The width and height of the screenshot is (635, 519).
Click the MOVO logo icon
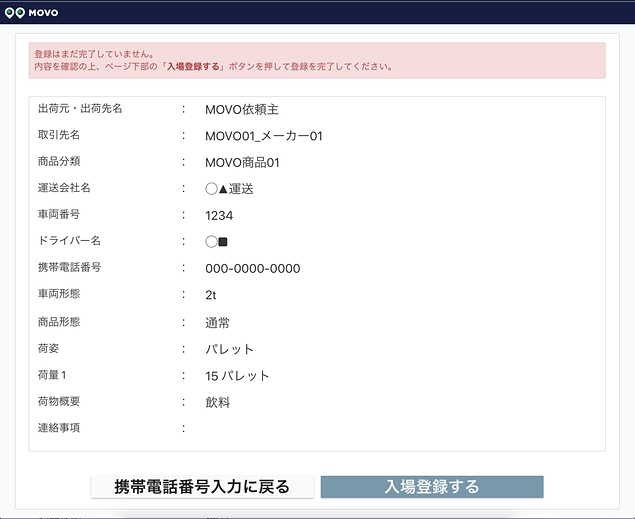tap(13, 12)
